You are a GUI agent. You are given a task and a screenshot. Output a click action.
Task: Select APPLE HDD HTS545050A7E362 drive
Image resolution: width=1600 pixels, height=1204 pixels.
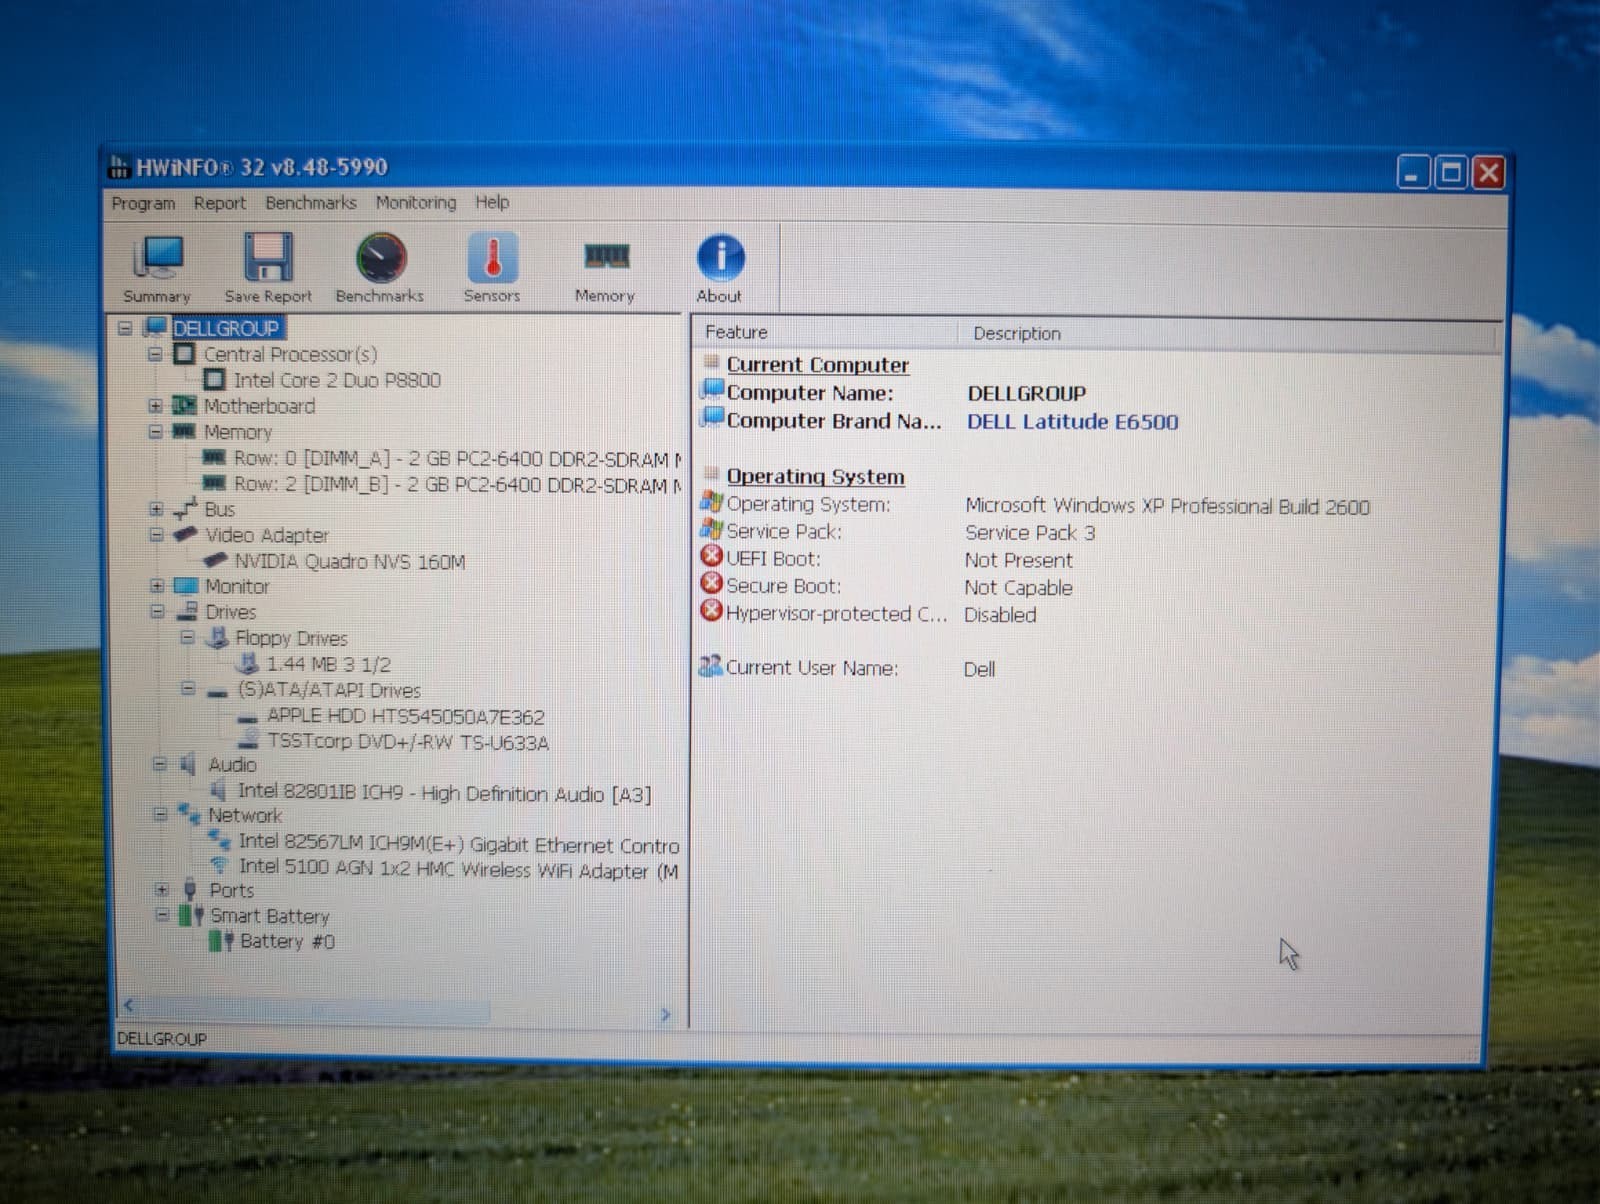tap(406, 717)
